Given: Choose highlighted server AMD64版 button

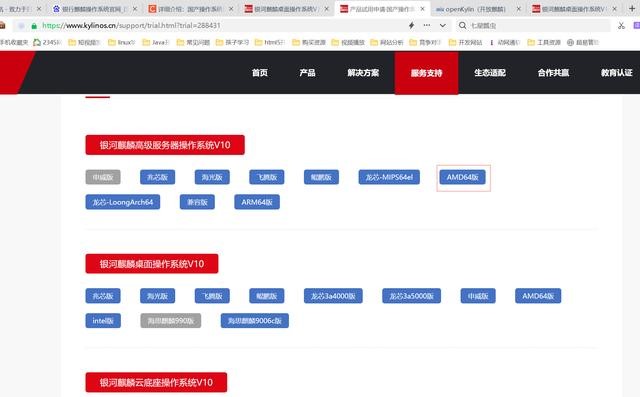Looking at the screenshot, I should [x=462, y=177].
